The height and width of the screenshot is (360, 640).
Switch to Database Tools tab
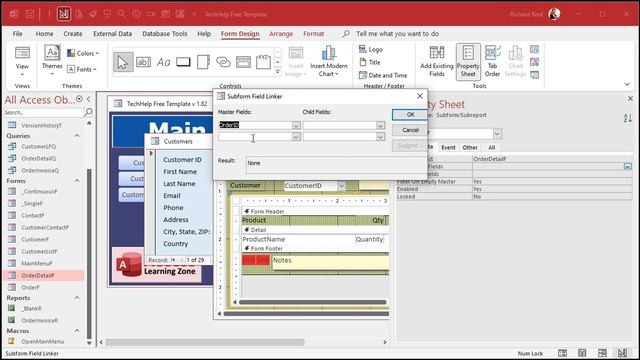pos(164,34)
